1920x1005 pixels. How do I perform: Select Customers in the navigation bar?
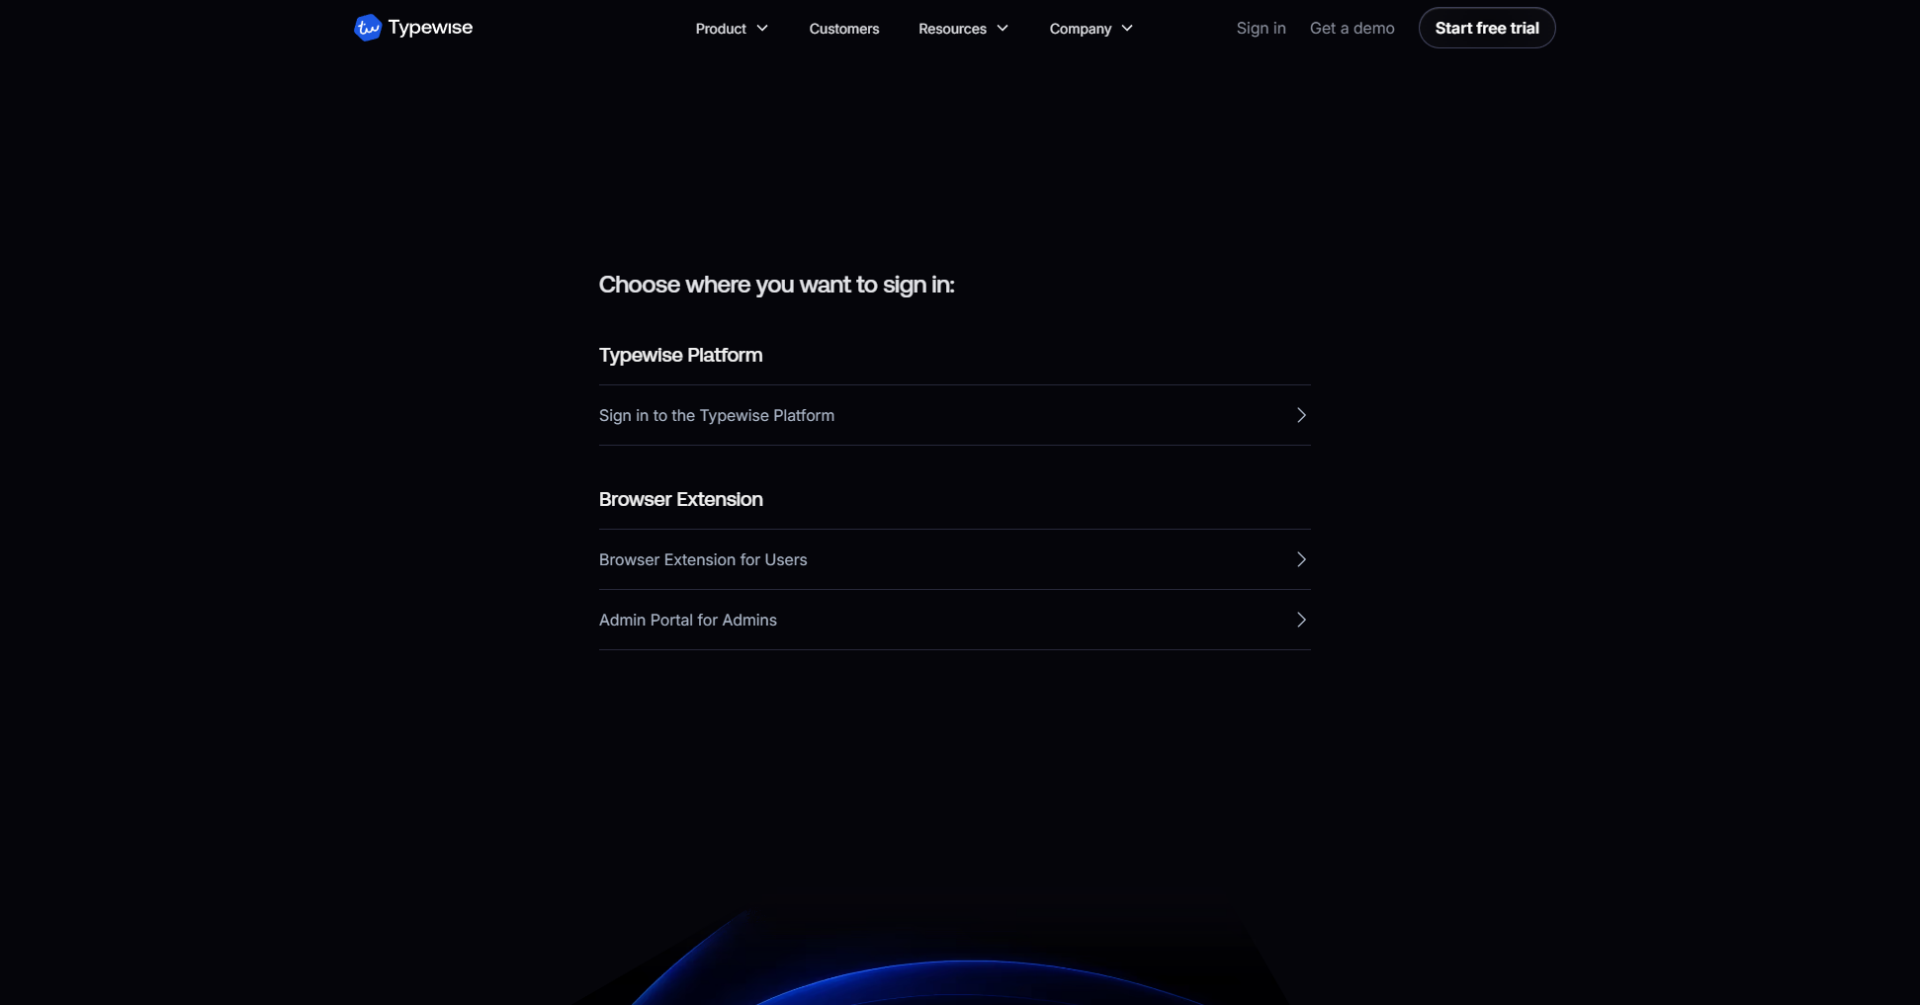[x=844, y=28]
